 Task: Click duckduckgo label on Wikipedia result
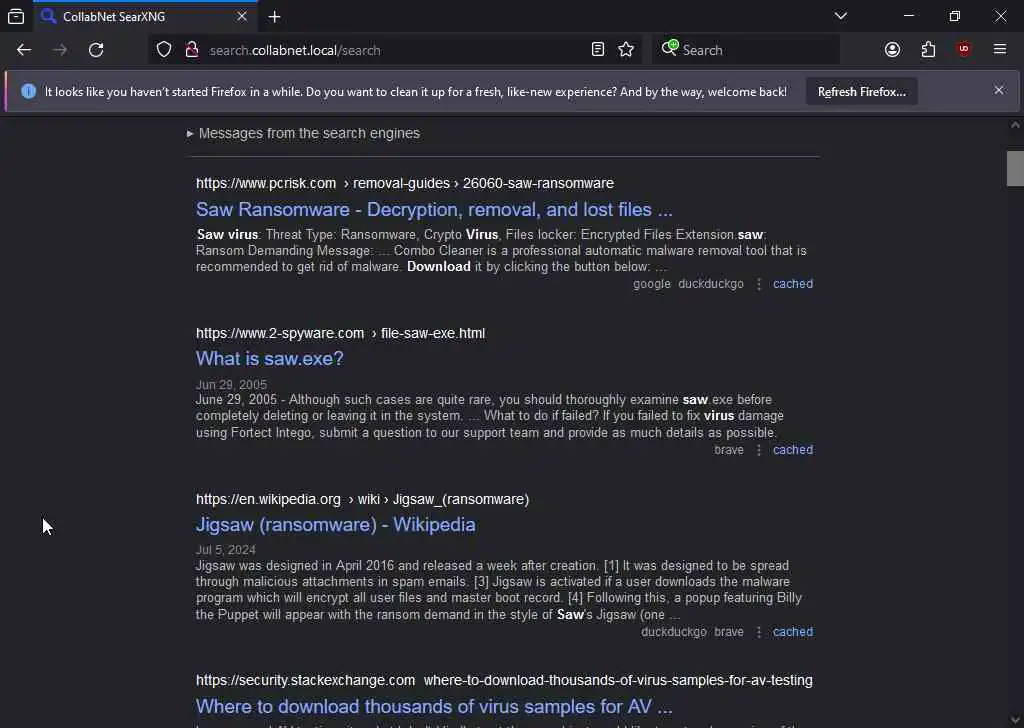click(x=674, y=632)
